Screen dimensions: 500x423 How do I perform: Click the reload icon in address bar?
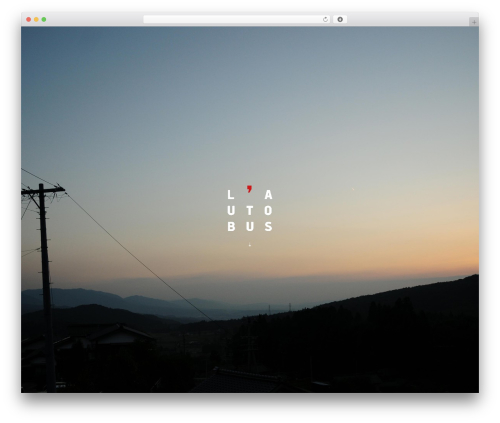(x=325, y=20)
